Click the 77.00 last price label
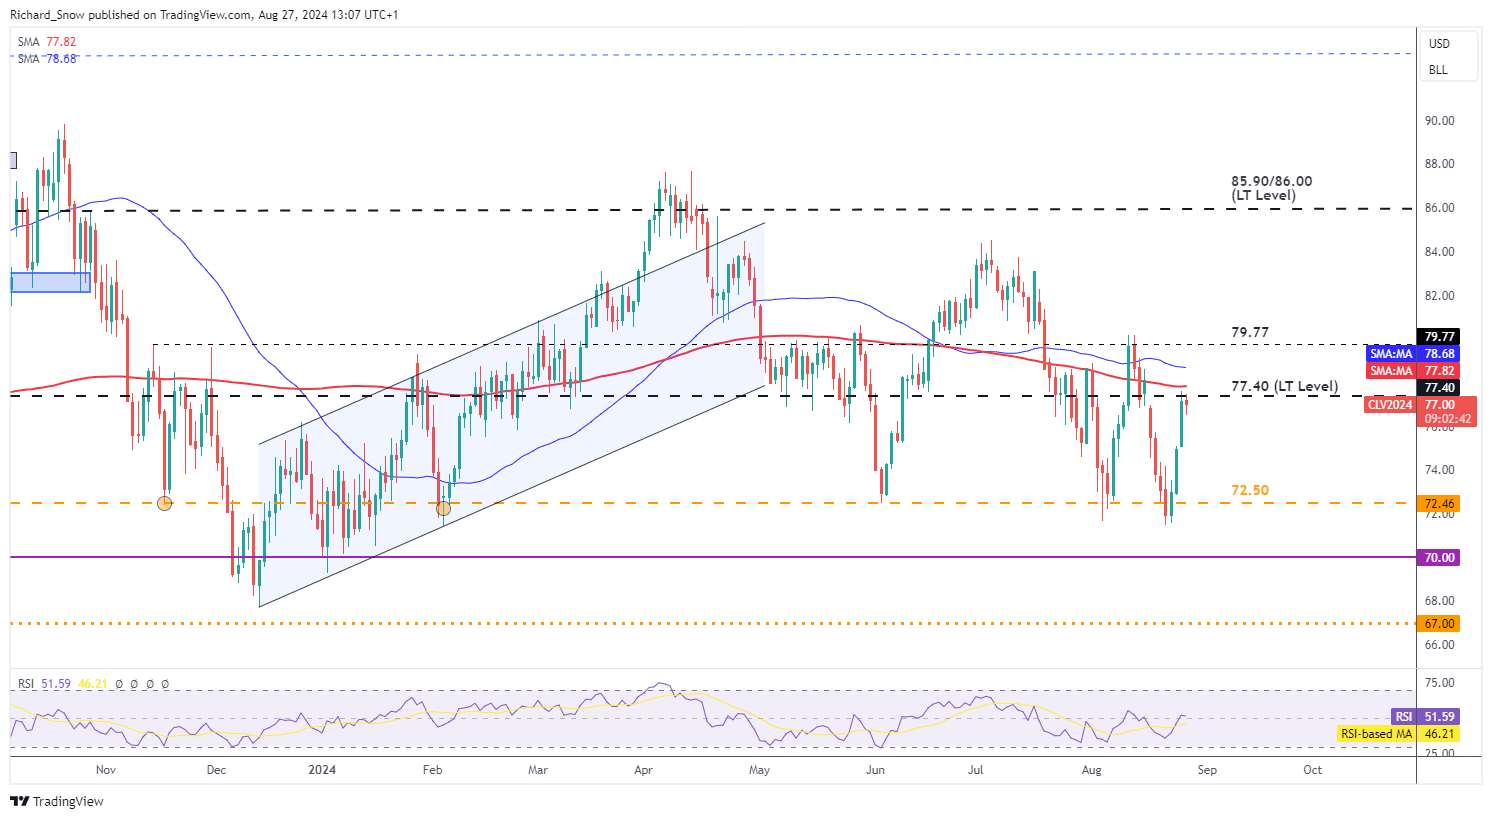This screenshot has width=1492, height=819. tap(1439, 405)
